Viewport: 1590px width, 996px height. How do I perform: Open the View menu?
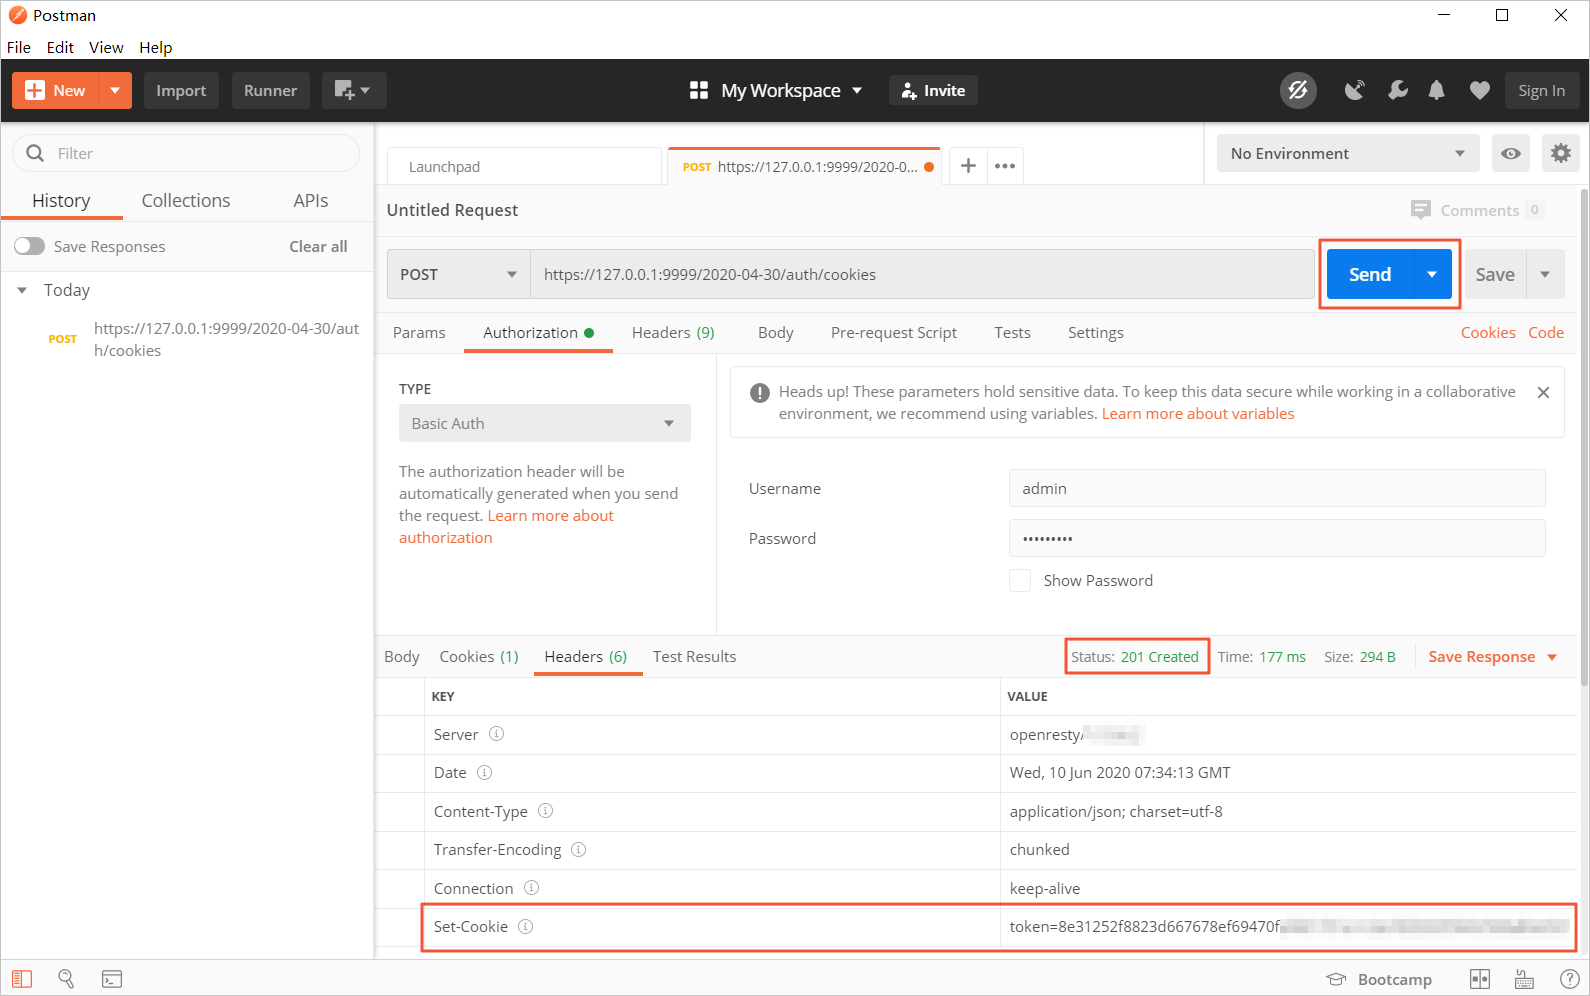click(106, 47)
